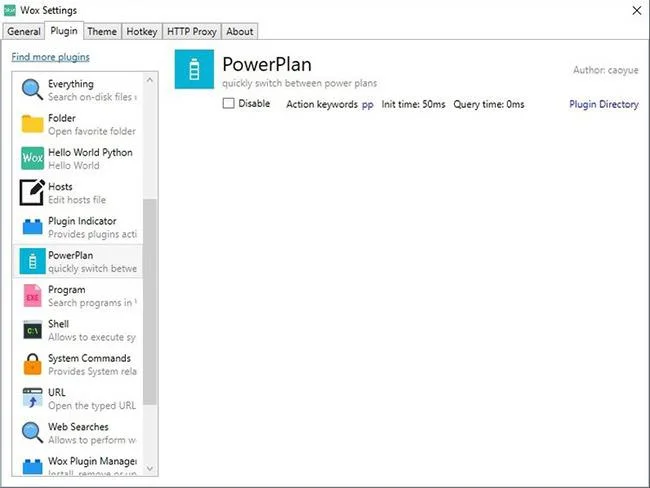The width and height of the screenshot is (650, 488).
Task: Select the Hello World Python plugin name
Action: pyautogui.click(x=90, y=153)
